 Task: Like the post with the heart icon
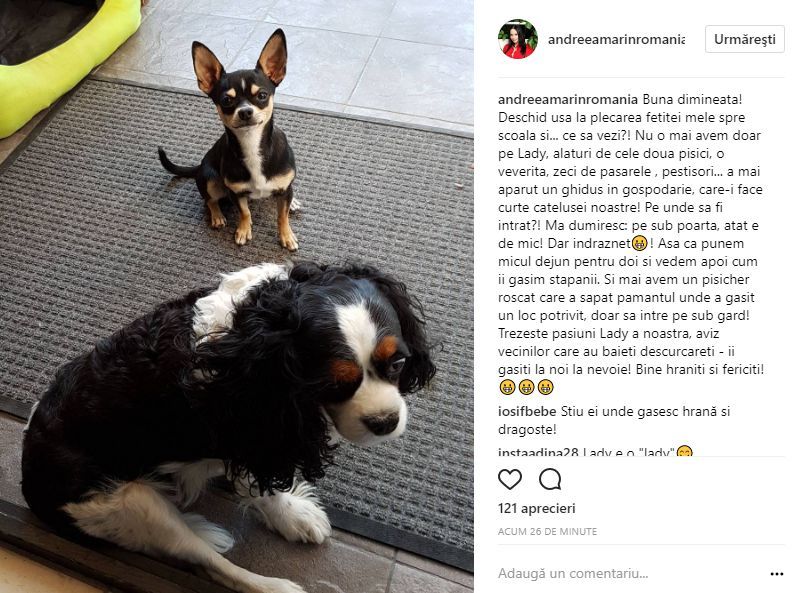tap(510, 479)
